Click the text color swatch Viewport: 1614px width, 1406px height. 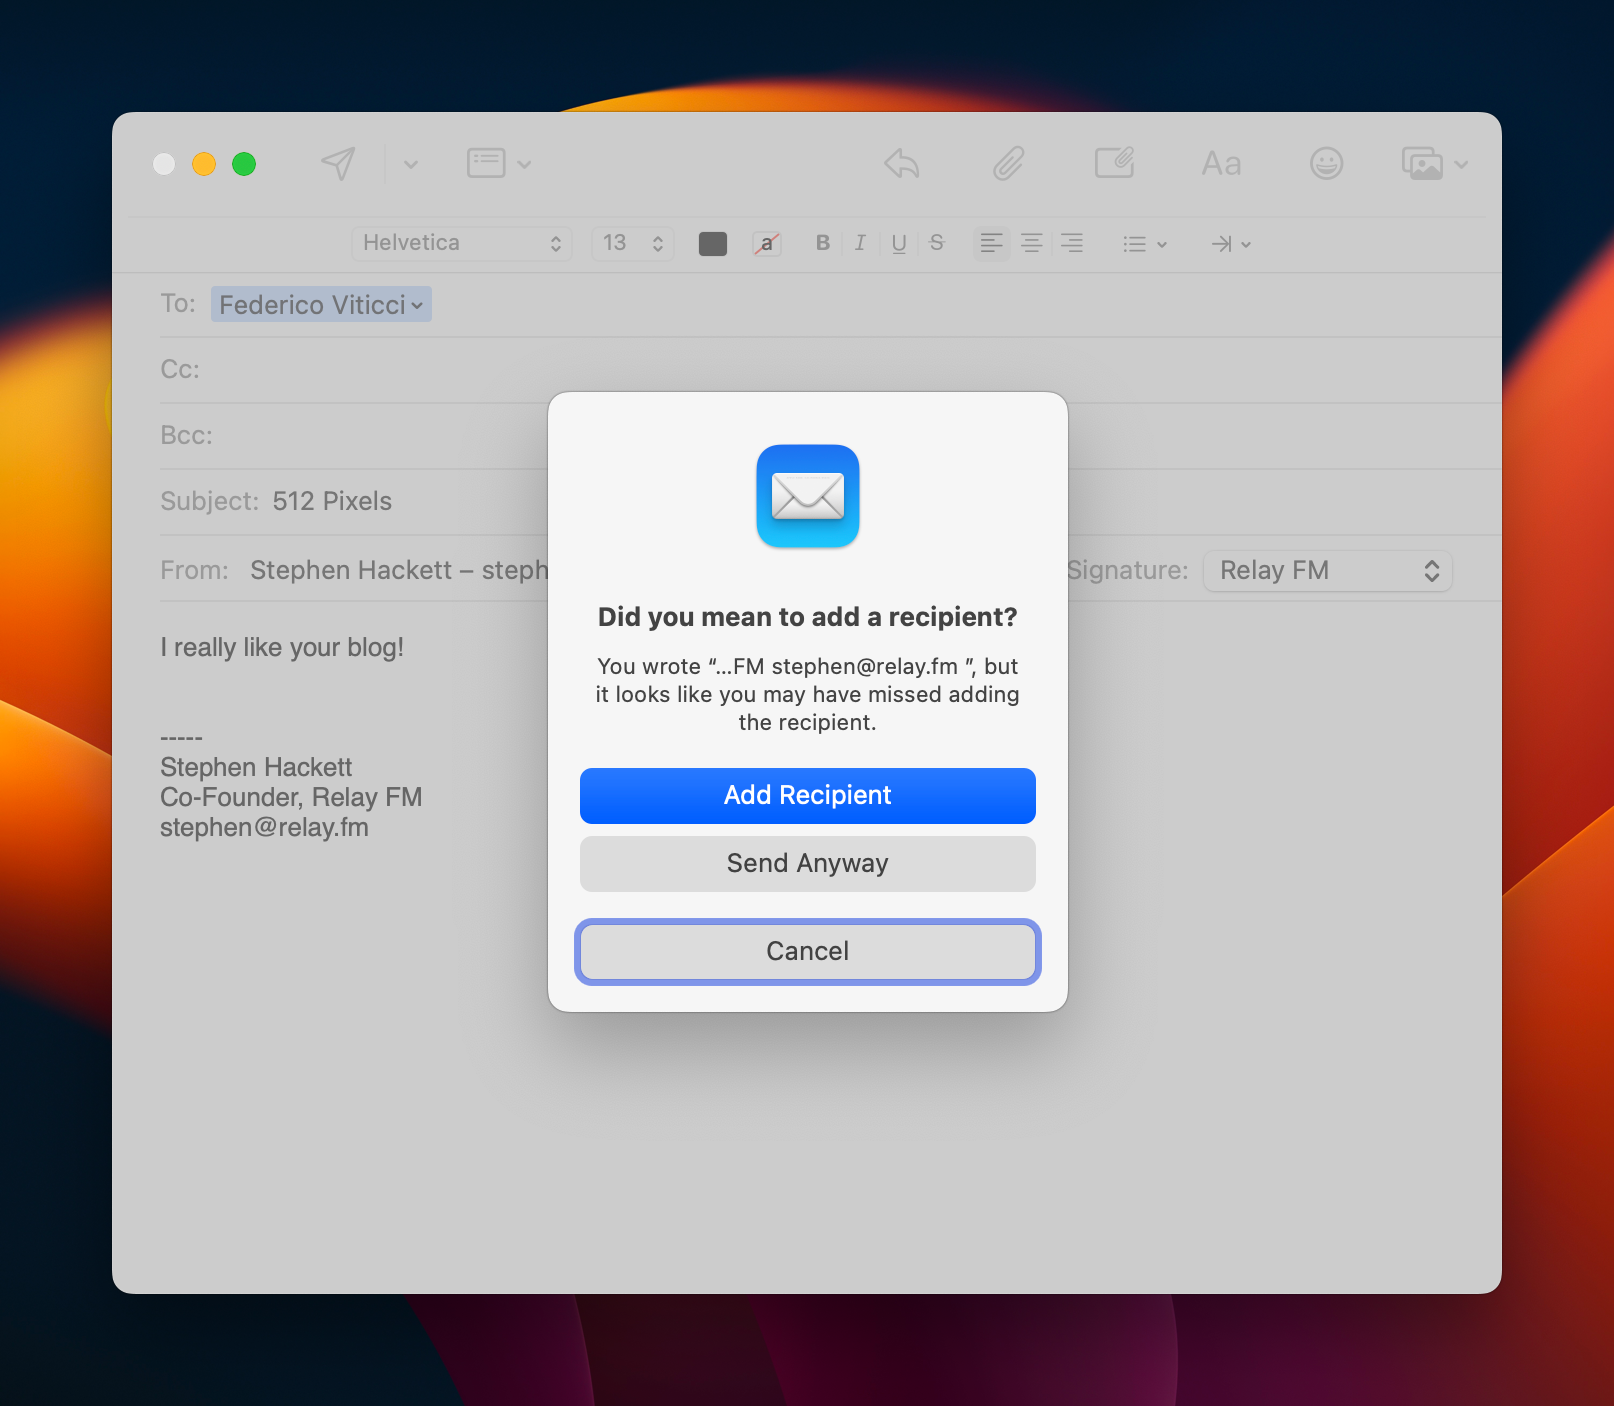click(x=713, y=243)
